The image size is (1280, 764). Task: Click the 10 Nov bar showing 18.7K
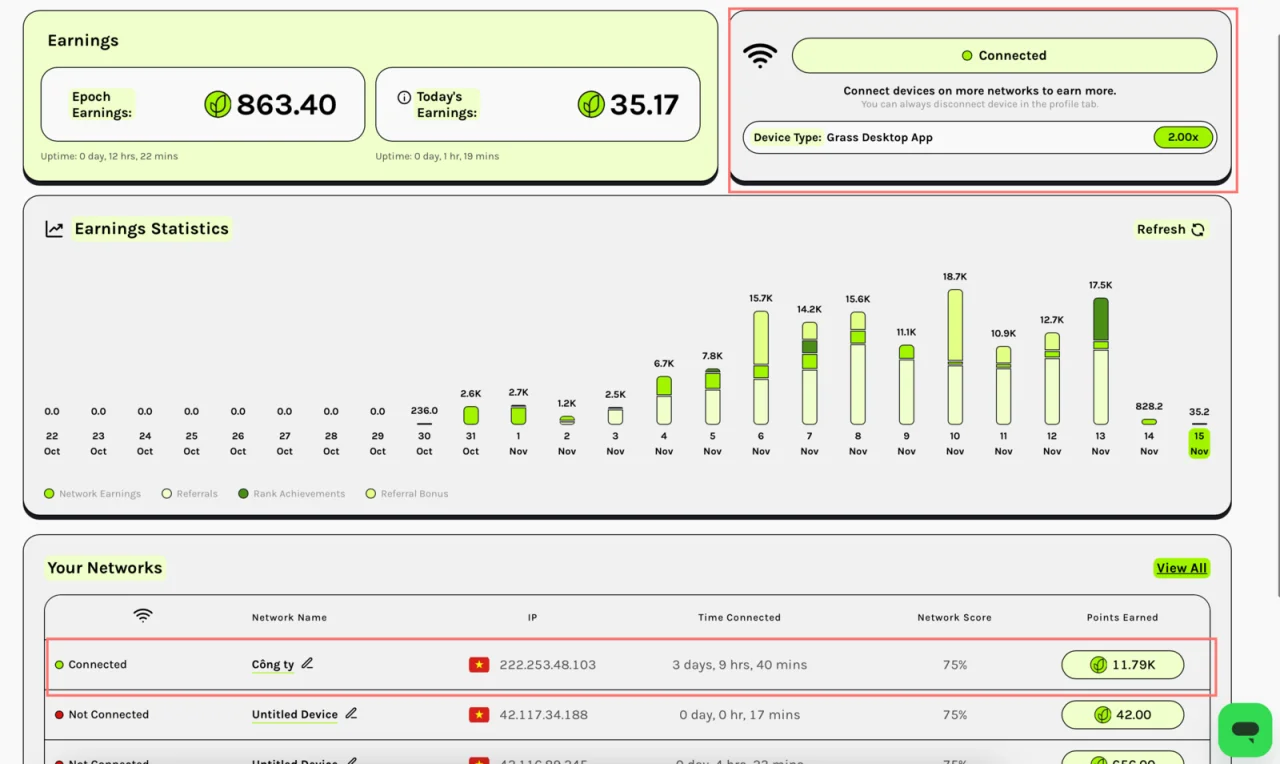[x=955, y=357]
